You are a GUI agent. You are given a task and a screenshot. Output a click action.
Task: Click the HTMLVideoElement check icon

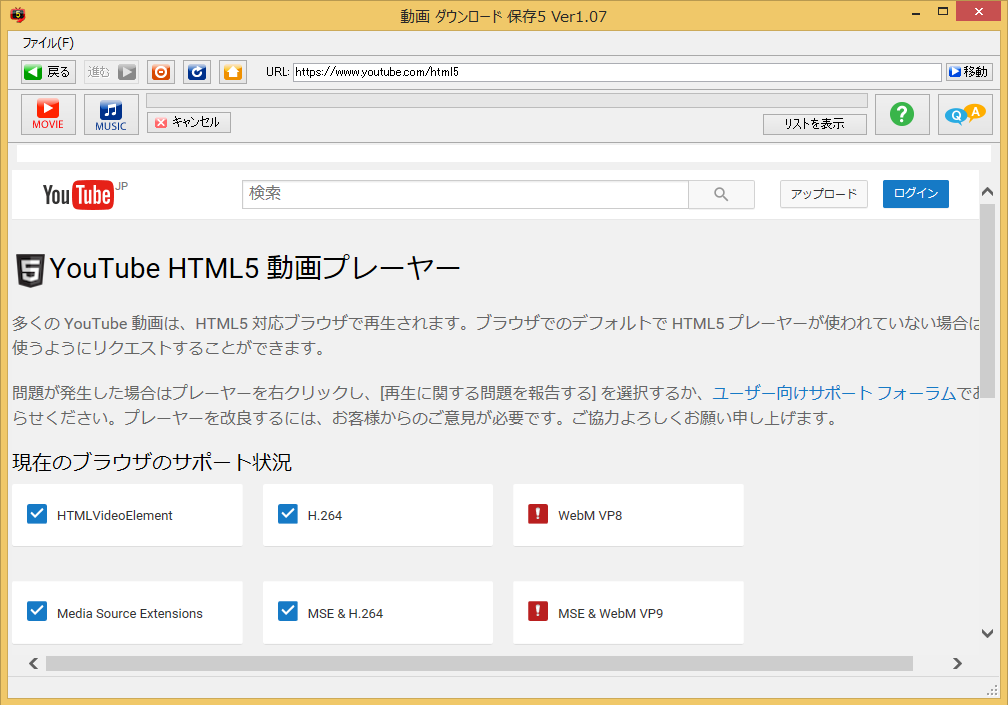coord(37,514)
